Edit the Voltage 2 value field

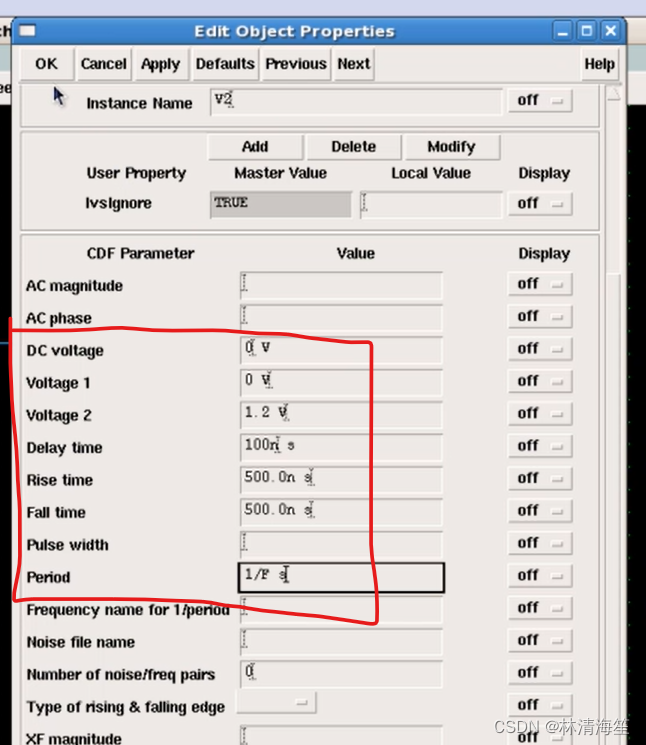click(342, 415)
